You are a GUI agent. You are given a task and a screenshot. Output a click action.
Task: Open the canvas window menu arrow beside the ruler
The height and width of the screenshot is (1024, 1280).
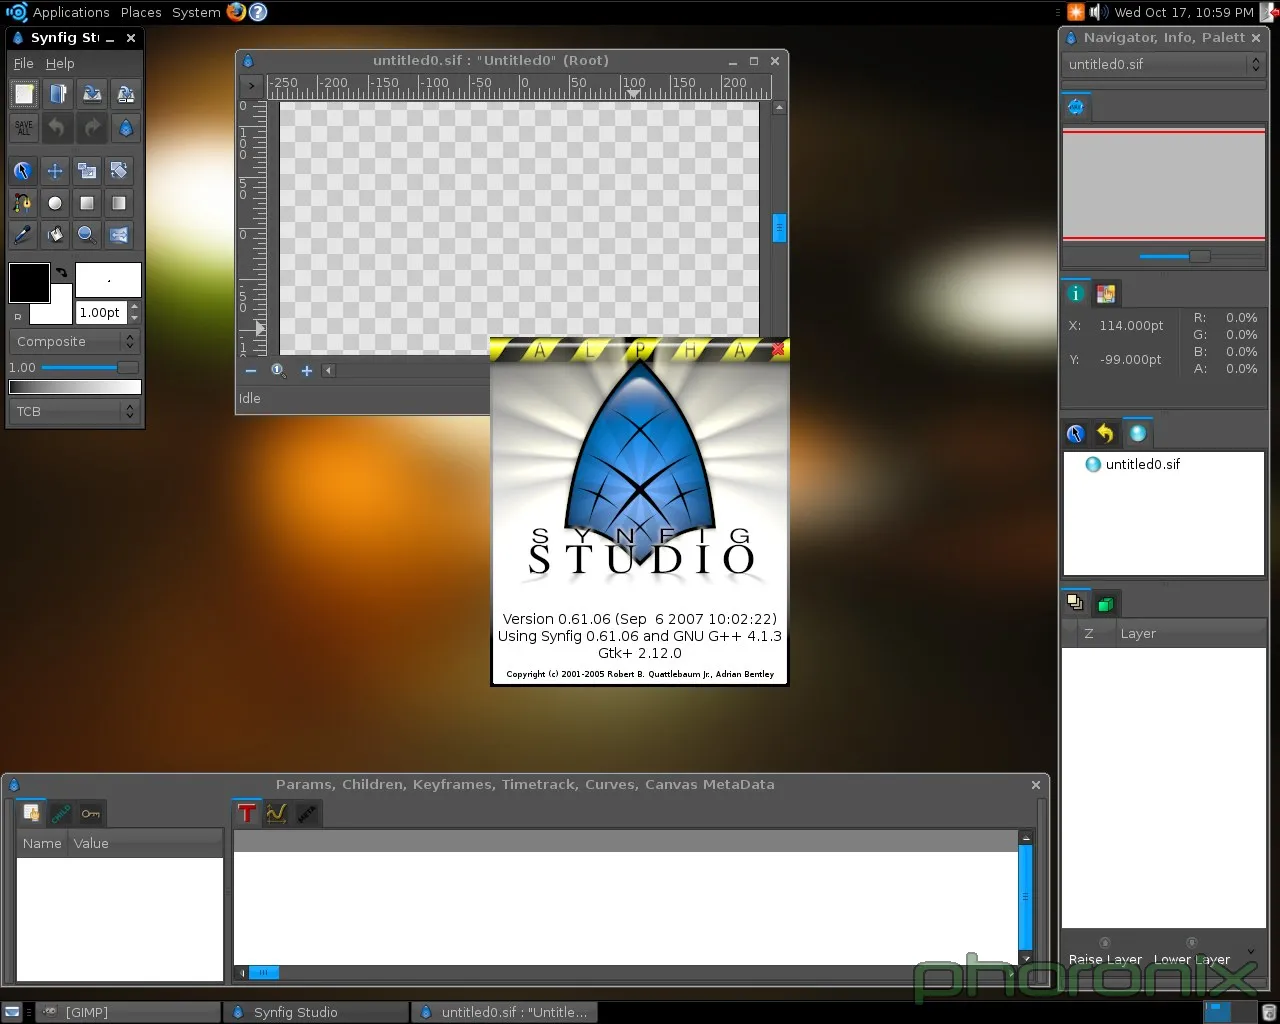[252, 86]
